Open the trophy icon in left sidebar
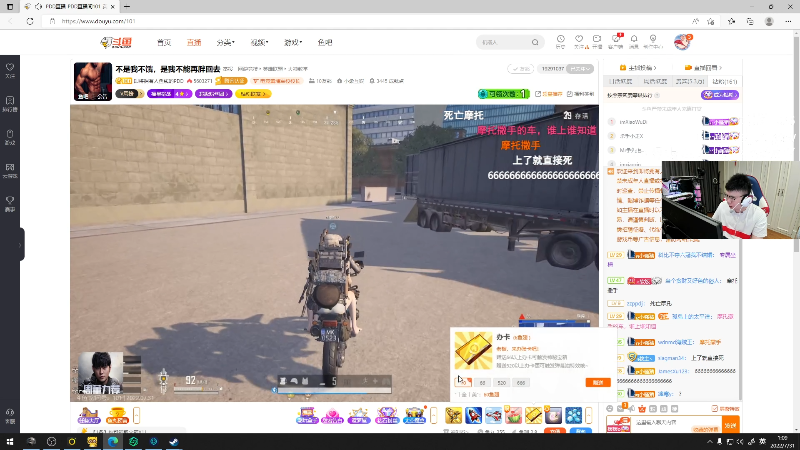 pos(10,200)
